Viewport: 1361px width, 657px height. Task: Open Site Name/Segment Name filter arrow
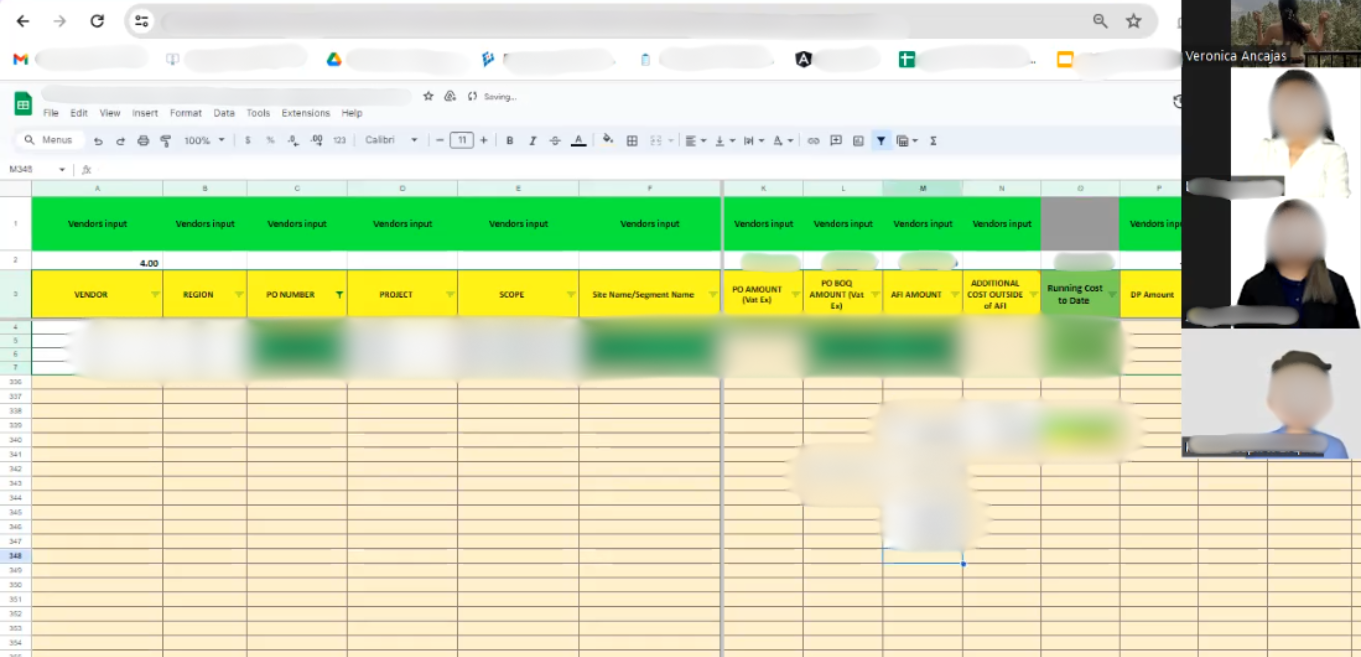tap(713, 295)
